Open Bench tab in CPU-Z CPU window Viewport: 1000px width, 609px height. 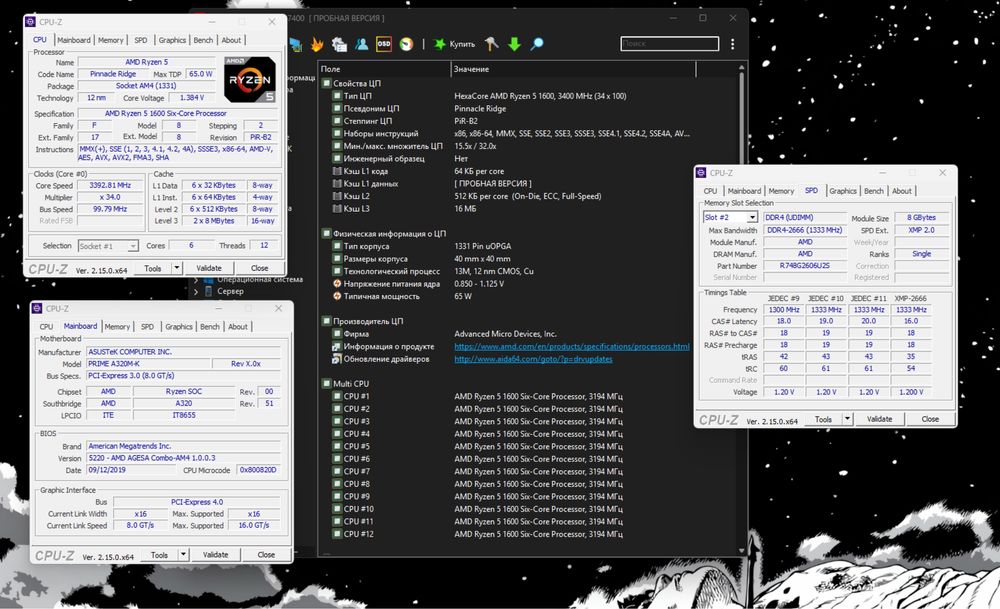[203, 40]
